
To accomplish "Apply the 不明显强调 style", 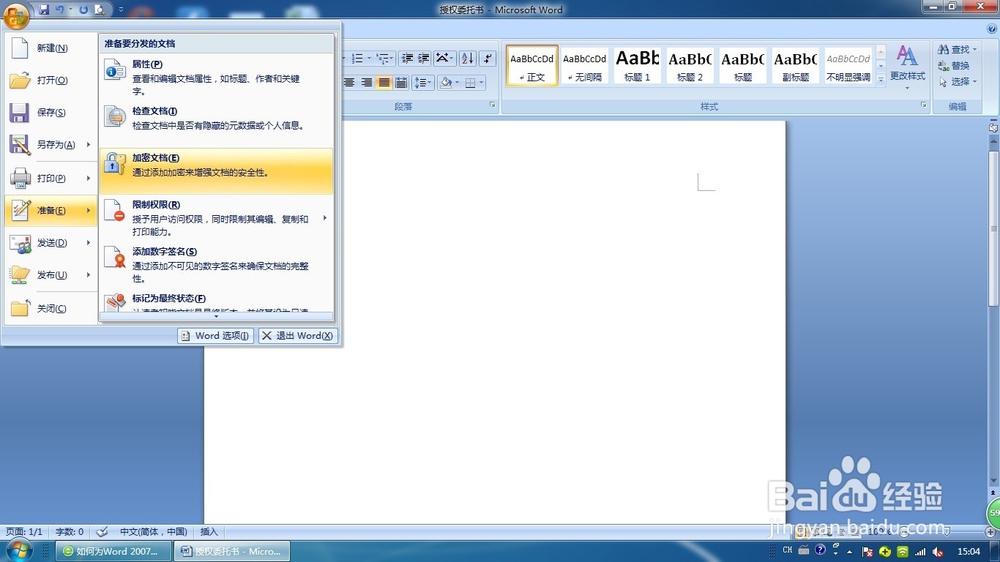I will coord(848,66).
